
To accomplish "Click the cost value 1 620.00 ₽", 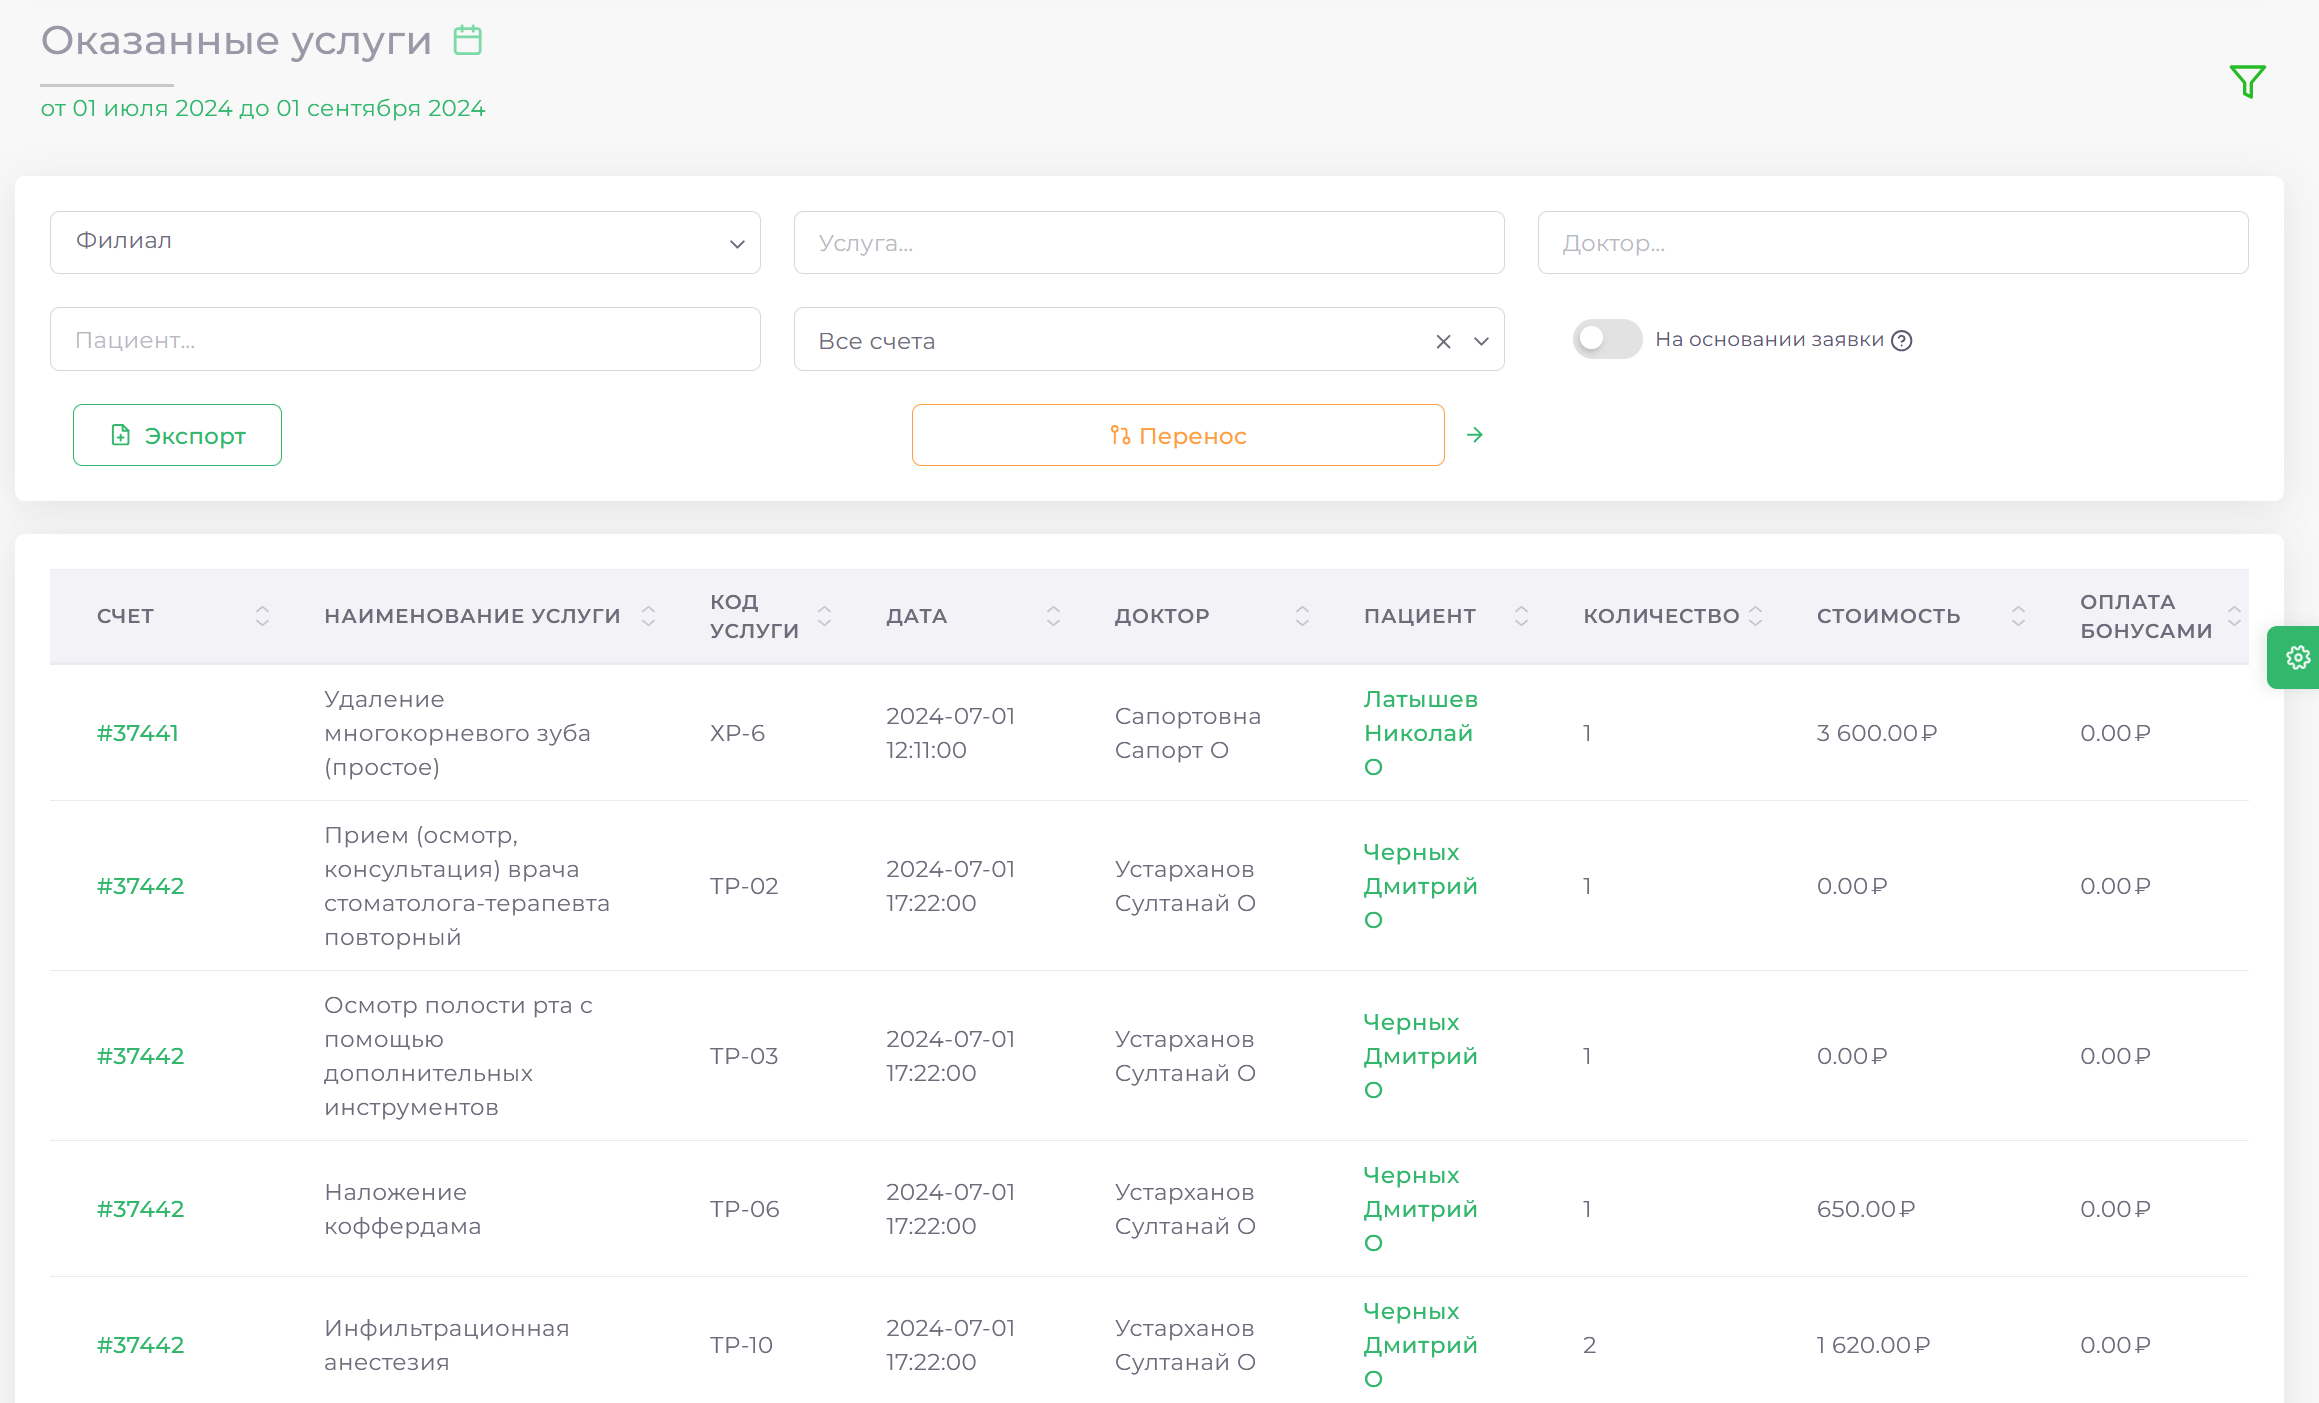I will coord(1874,1345).
